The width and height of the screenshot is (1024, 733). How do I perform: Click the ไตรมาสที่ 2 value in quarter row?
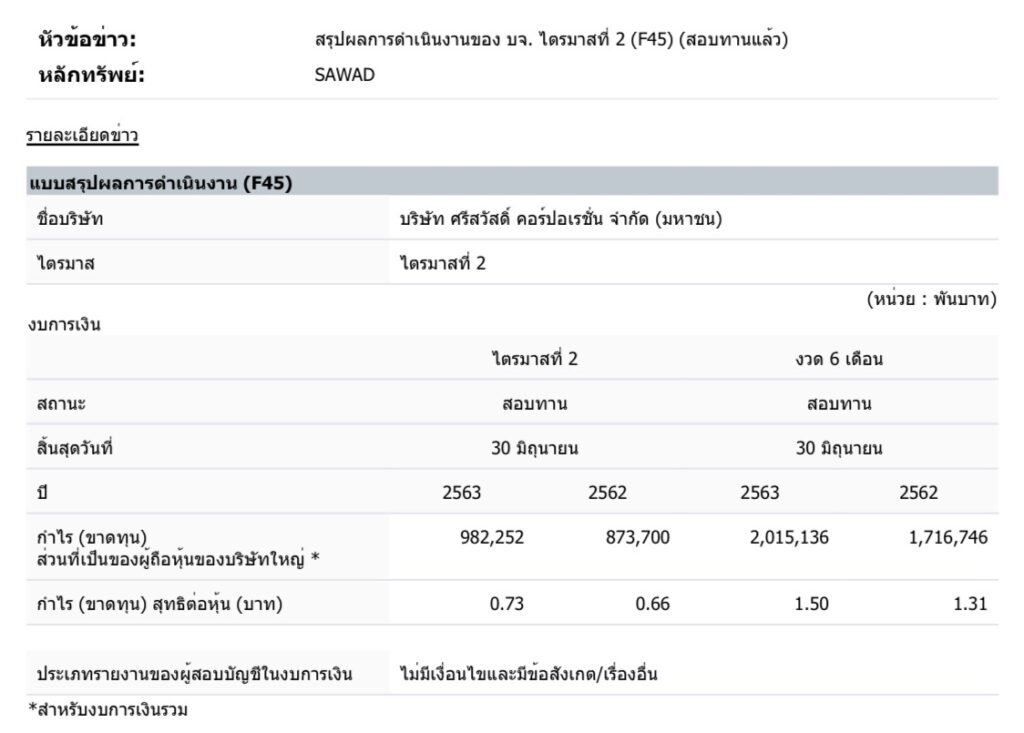(442, 264)
